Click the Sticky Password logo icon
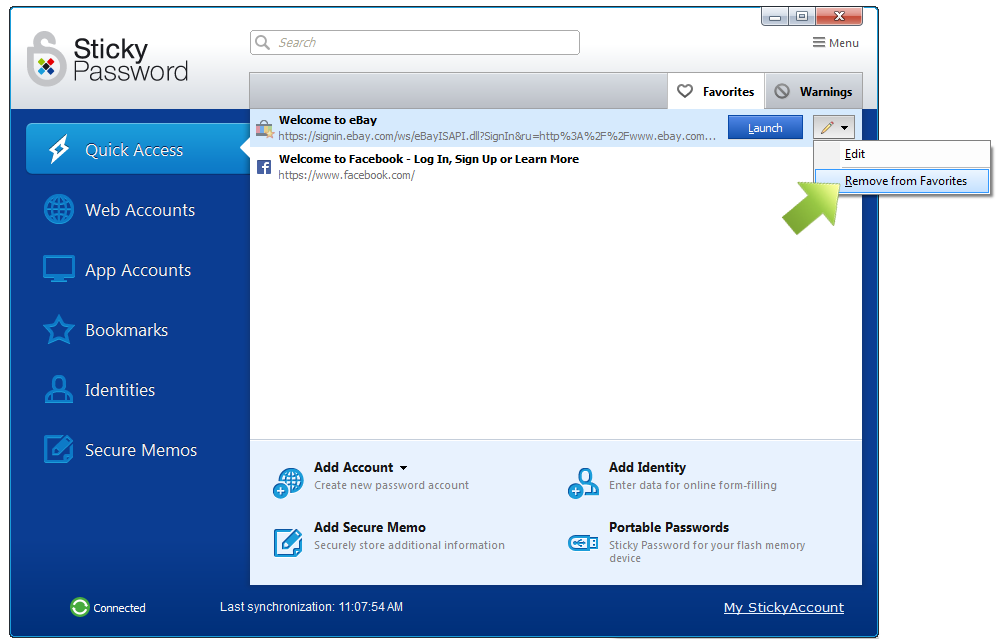 [x=46, y=59]
